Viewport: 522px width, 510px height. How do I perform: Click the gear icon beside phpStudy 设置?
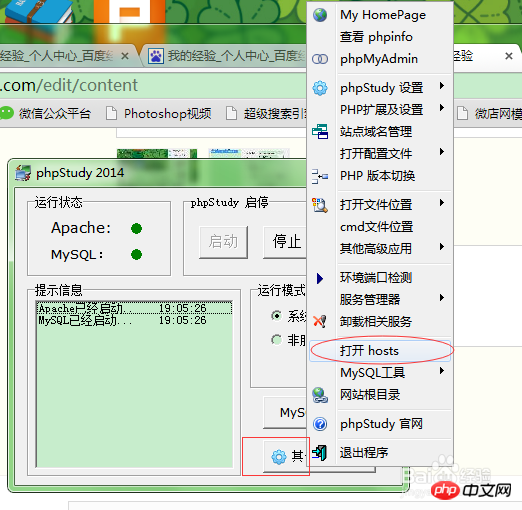coord(320,88)
